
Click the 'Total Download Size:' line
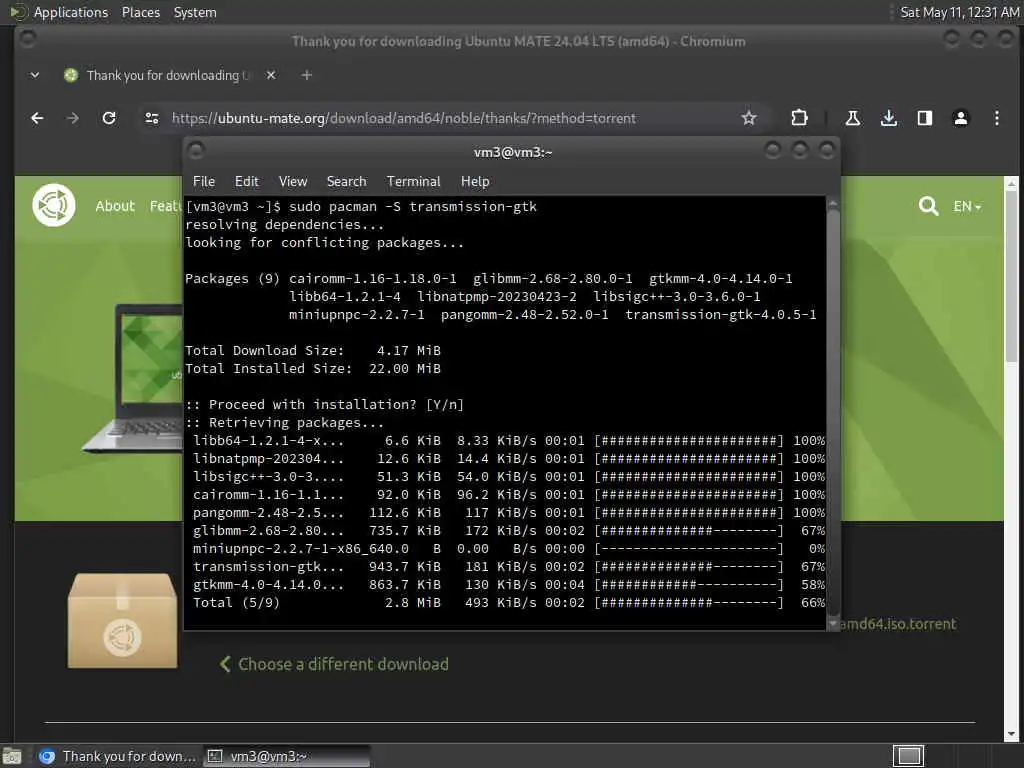point(313,351)
